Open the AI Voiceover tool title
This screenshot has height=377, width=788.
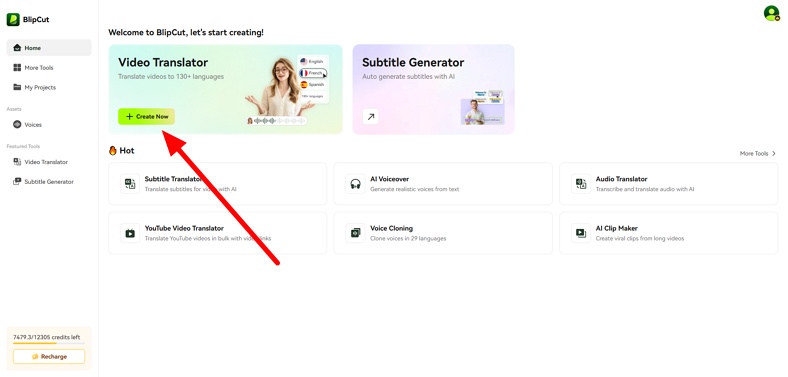pos(389,179)
